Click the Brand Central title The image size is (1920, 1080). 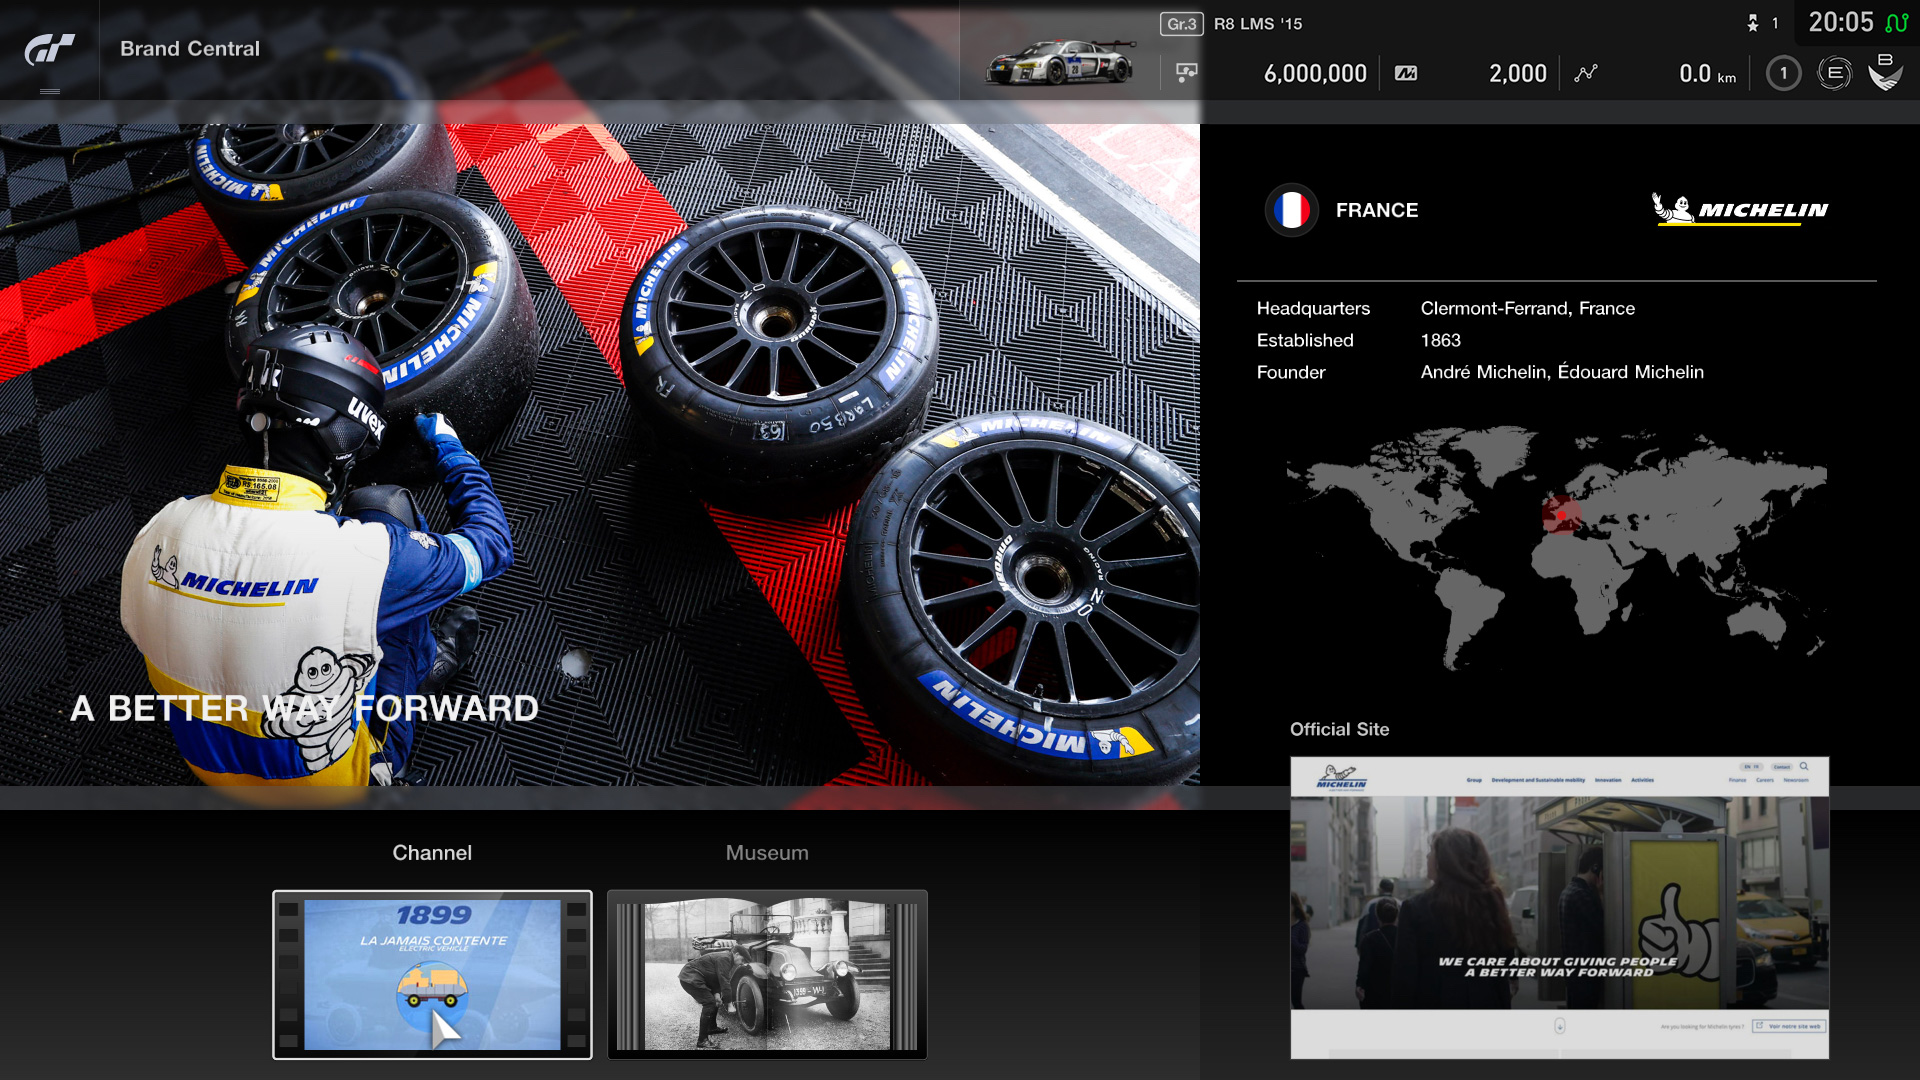190,49
